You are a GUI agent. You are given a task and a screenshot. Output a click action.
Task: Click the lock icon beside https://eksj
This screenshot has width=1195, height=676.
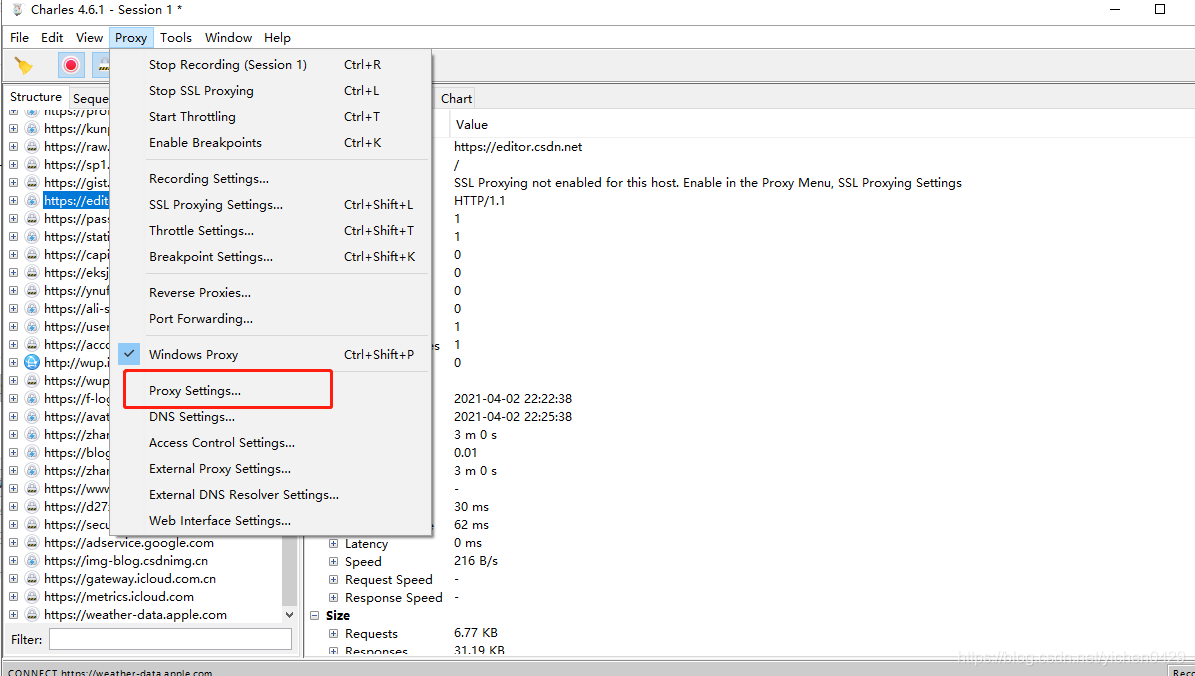click(x=32, y=273)
